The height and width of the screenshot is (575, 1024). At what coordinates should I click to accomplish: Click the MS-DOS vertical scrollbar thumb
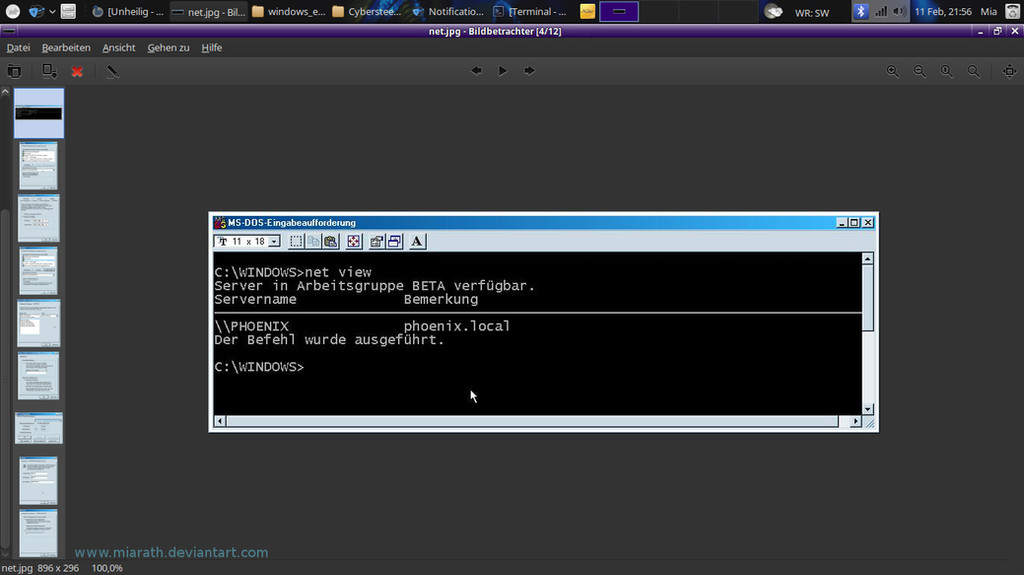coord(868,298)
